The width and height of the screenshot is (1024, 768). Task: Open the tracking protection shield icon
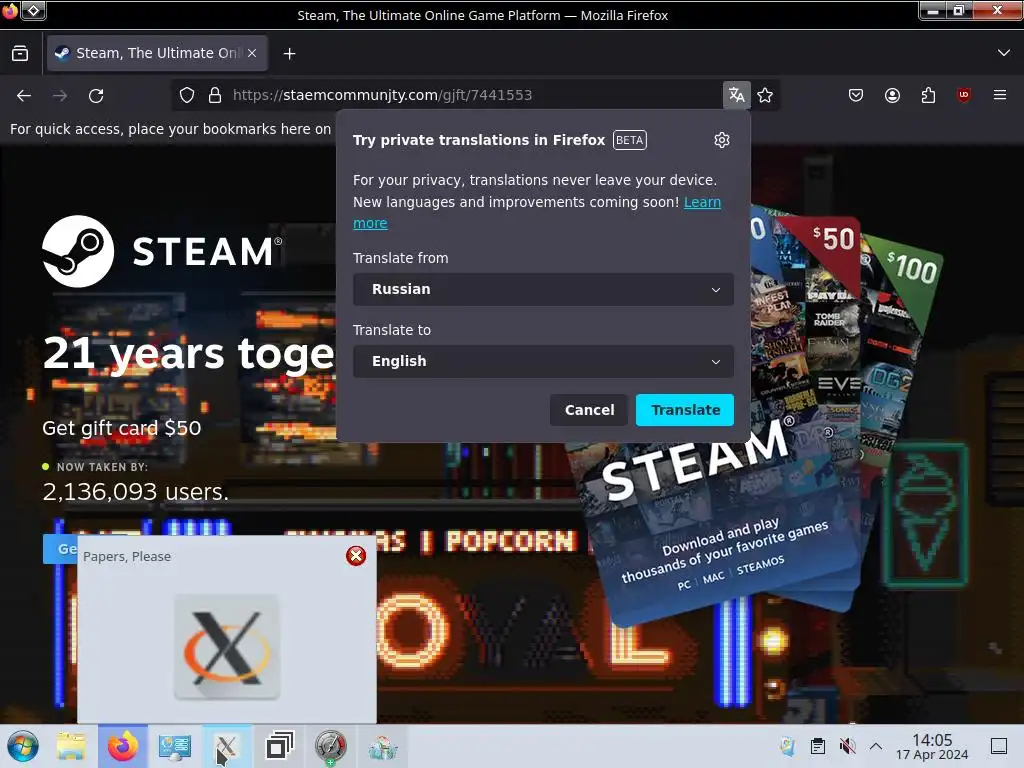[x=187, y=95]
